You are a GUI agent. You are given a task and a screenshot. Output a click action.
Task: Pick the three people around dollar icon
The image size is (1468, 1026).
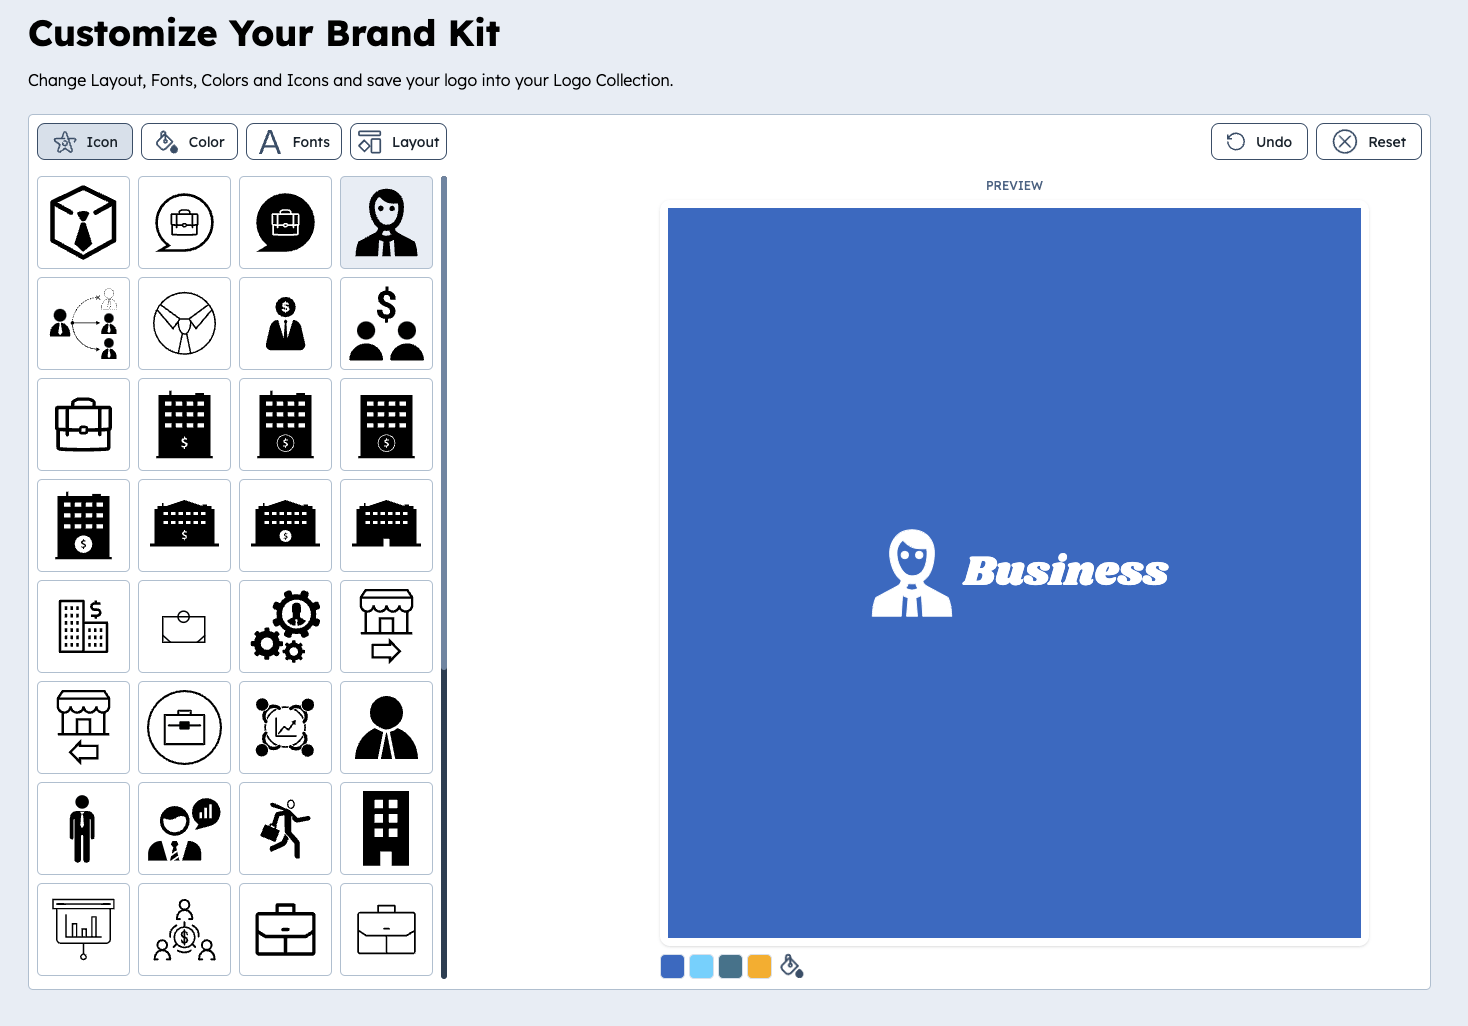(x=184, y=930)
